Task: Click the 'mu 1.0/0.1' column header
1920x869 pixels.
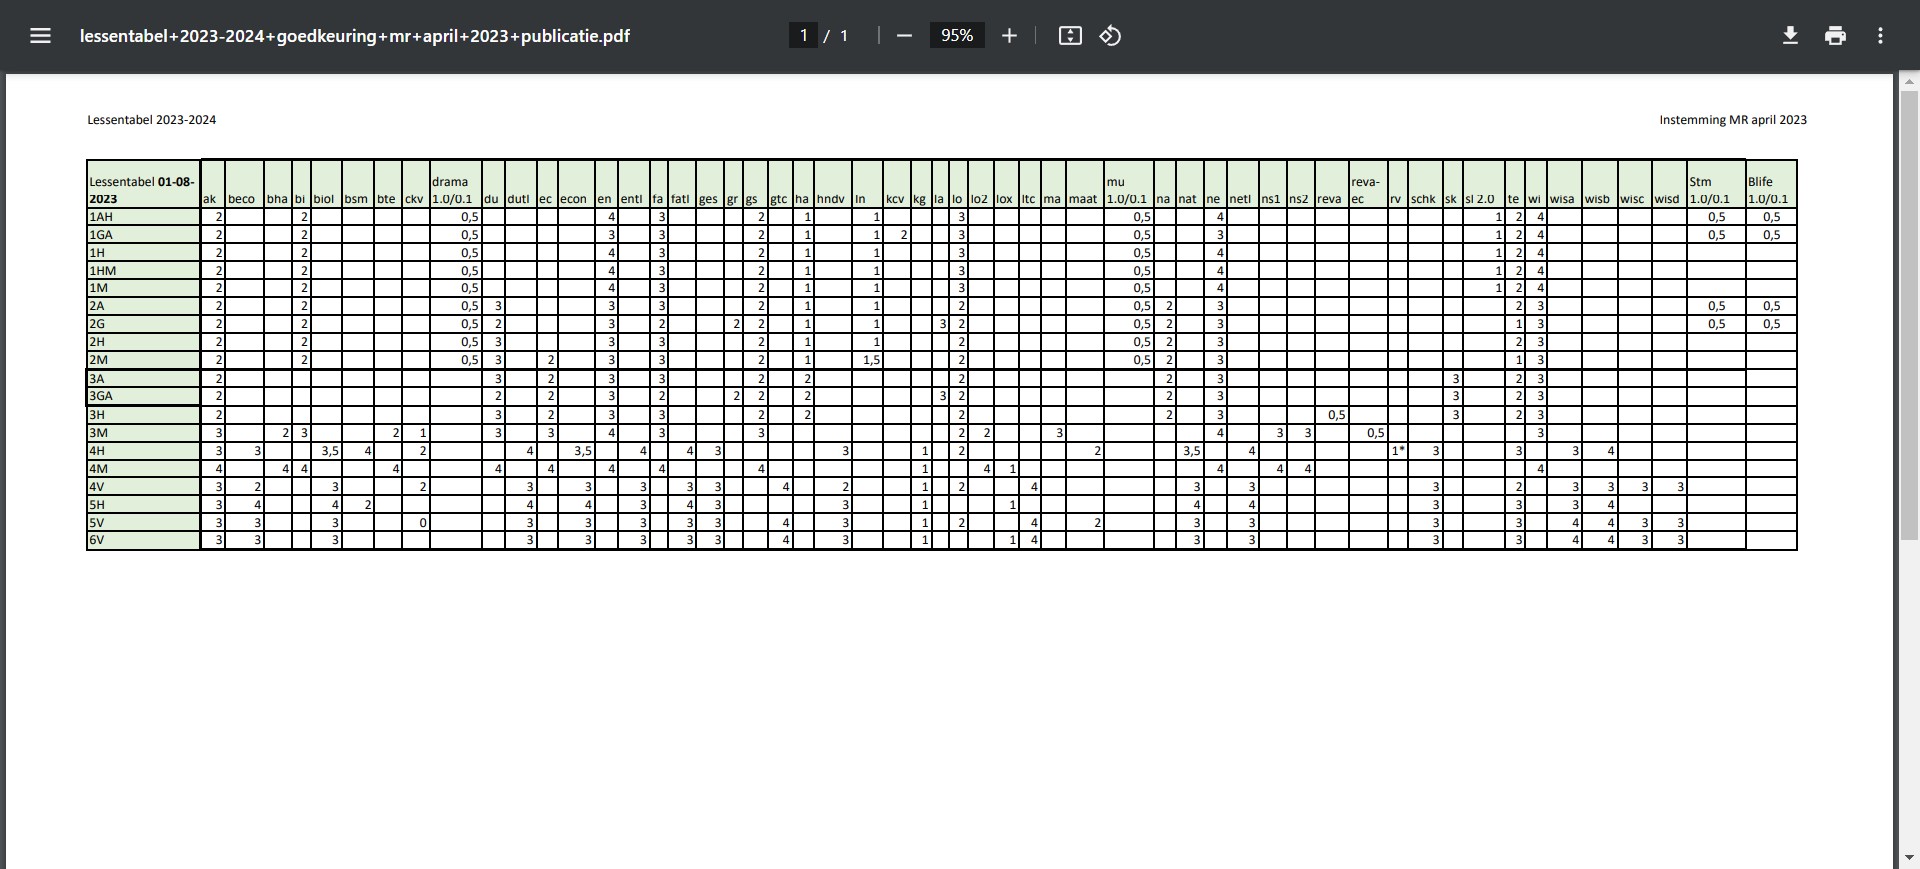Action: coord(1129,184)
